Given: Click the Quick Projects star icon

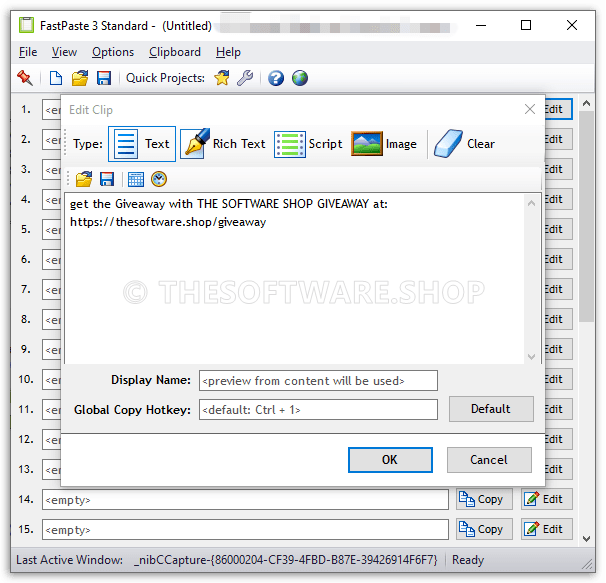Looking at the screenshot, I should 222,78.
